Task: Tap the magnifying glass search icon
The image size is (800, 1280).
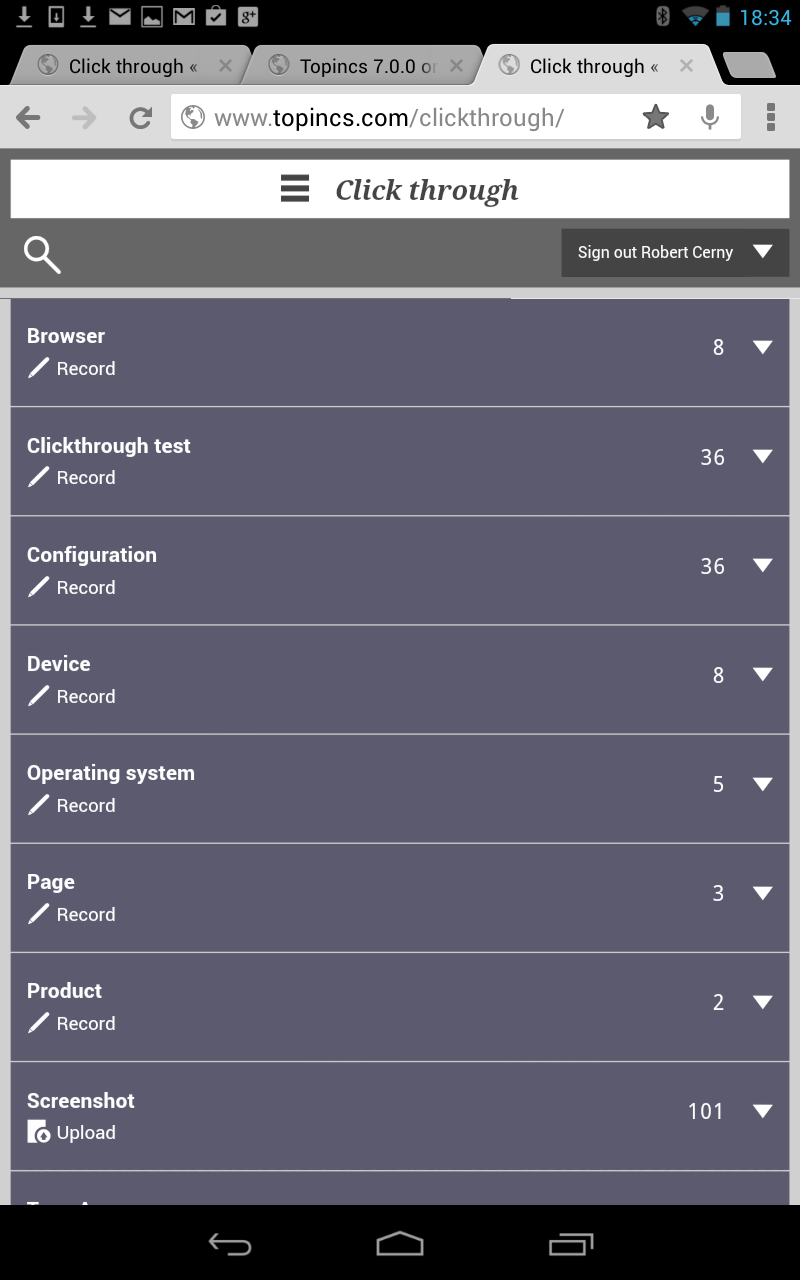Action: [42, 255]
